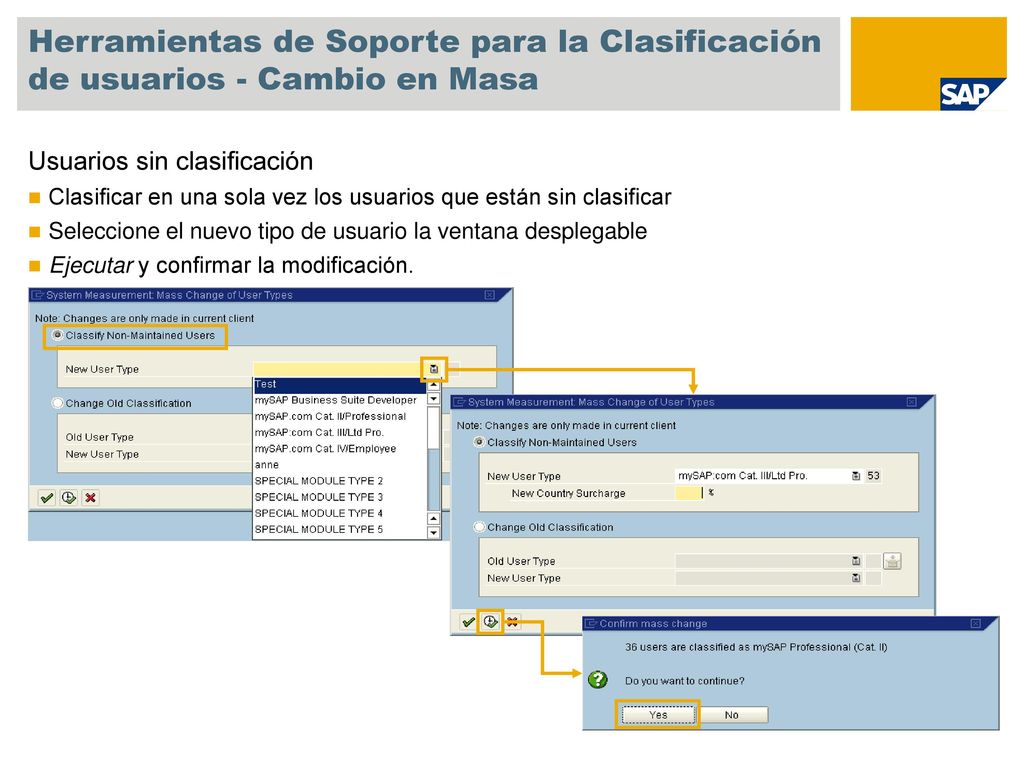Confirm mass change with Yes
The image size is (1024, 768).
tap(658, 715)
